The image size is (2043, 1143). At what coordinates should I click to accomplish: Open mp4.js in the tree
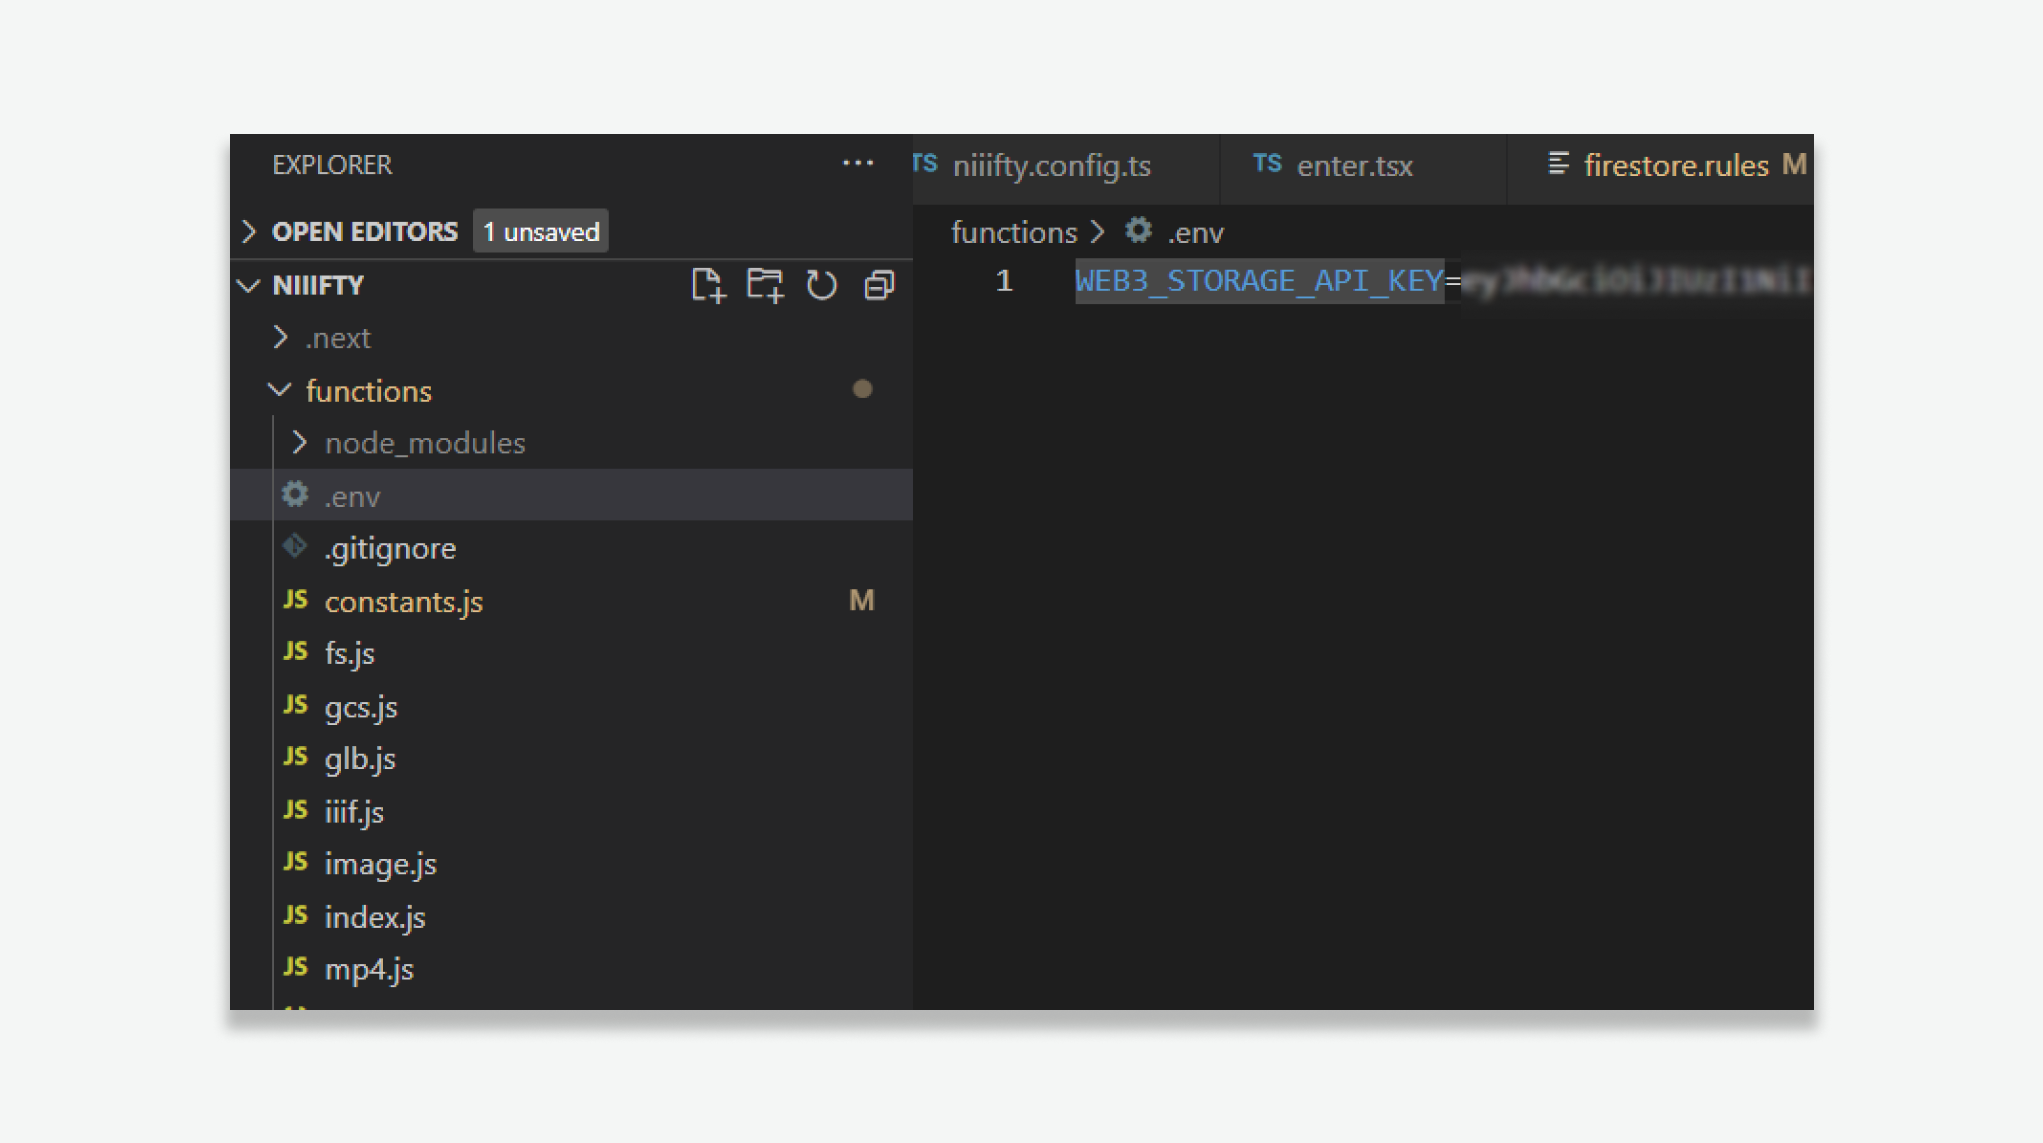[x=571, y=969]
